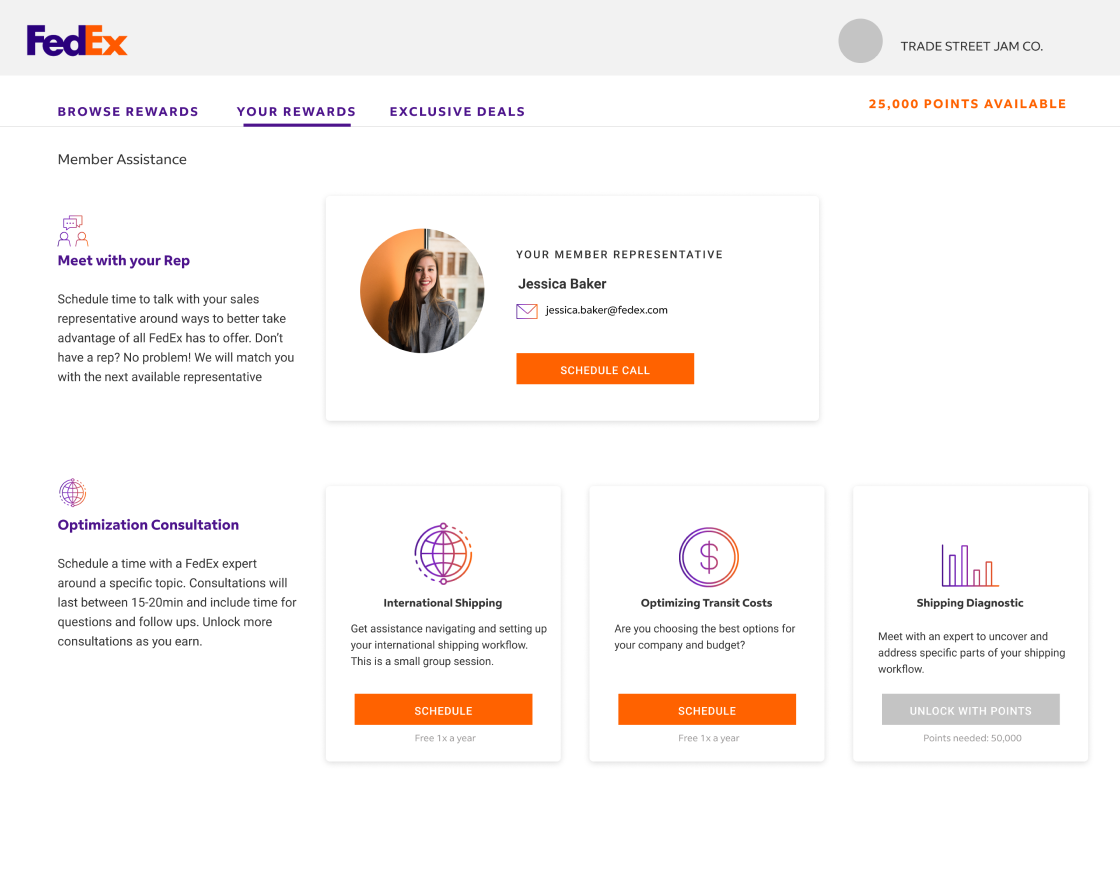Image resolution: width=1120 pixels, height=875 pixels.
Task: Schedule the Optimizing Transit Costs consultation
Action: click(x=706, y=709)
